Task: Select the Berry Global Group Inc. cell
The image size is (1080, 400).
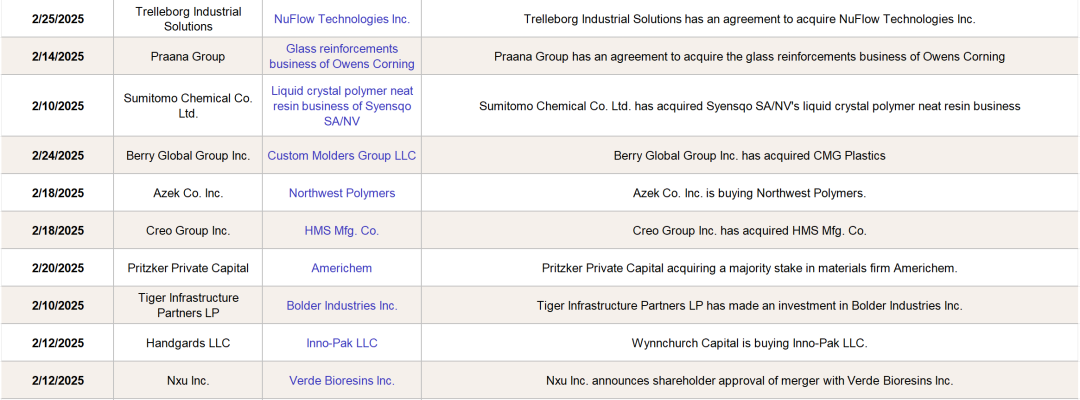Action: coord(188,156)
